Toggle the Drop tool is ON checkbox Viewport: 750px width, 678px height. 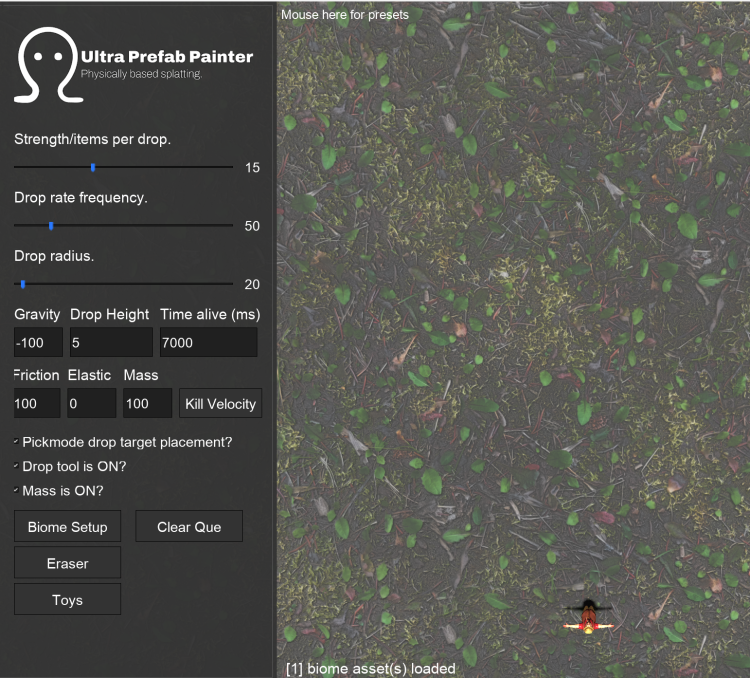pos(17,466)
